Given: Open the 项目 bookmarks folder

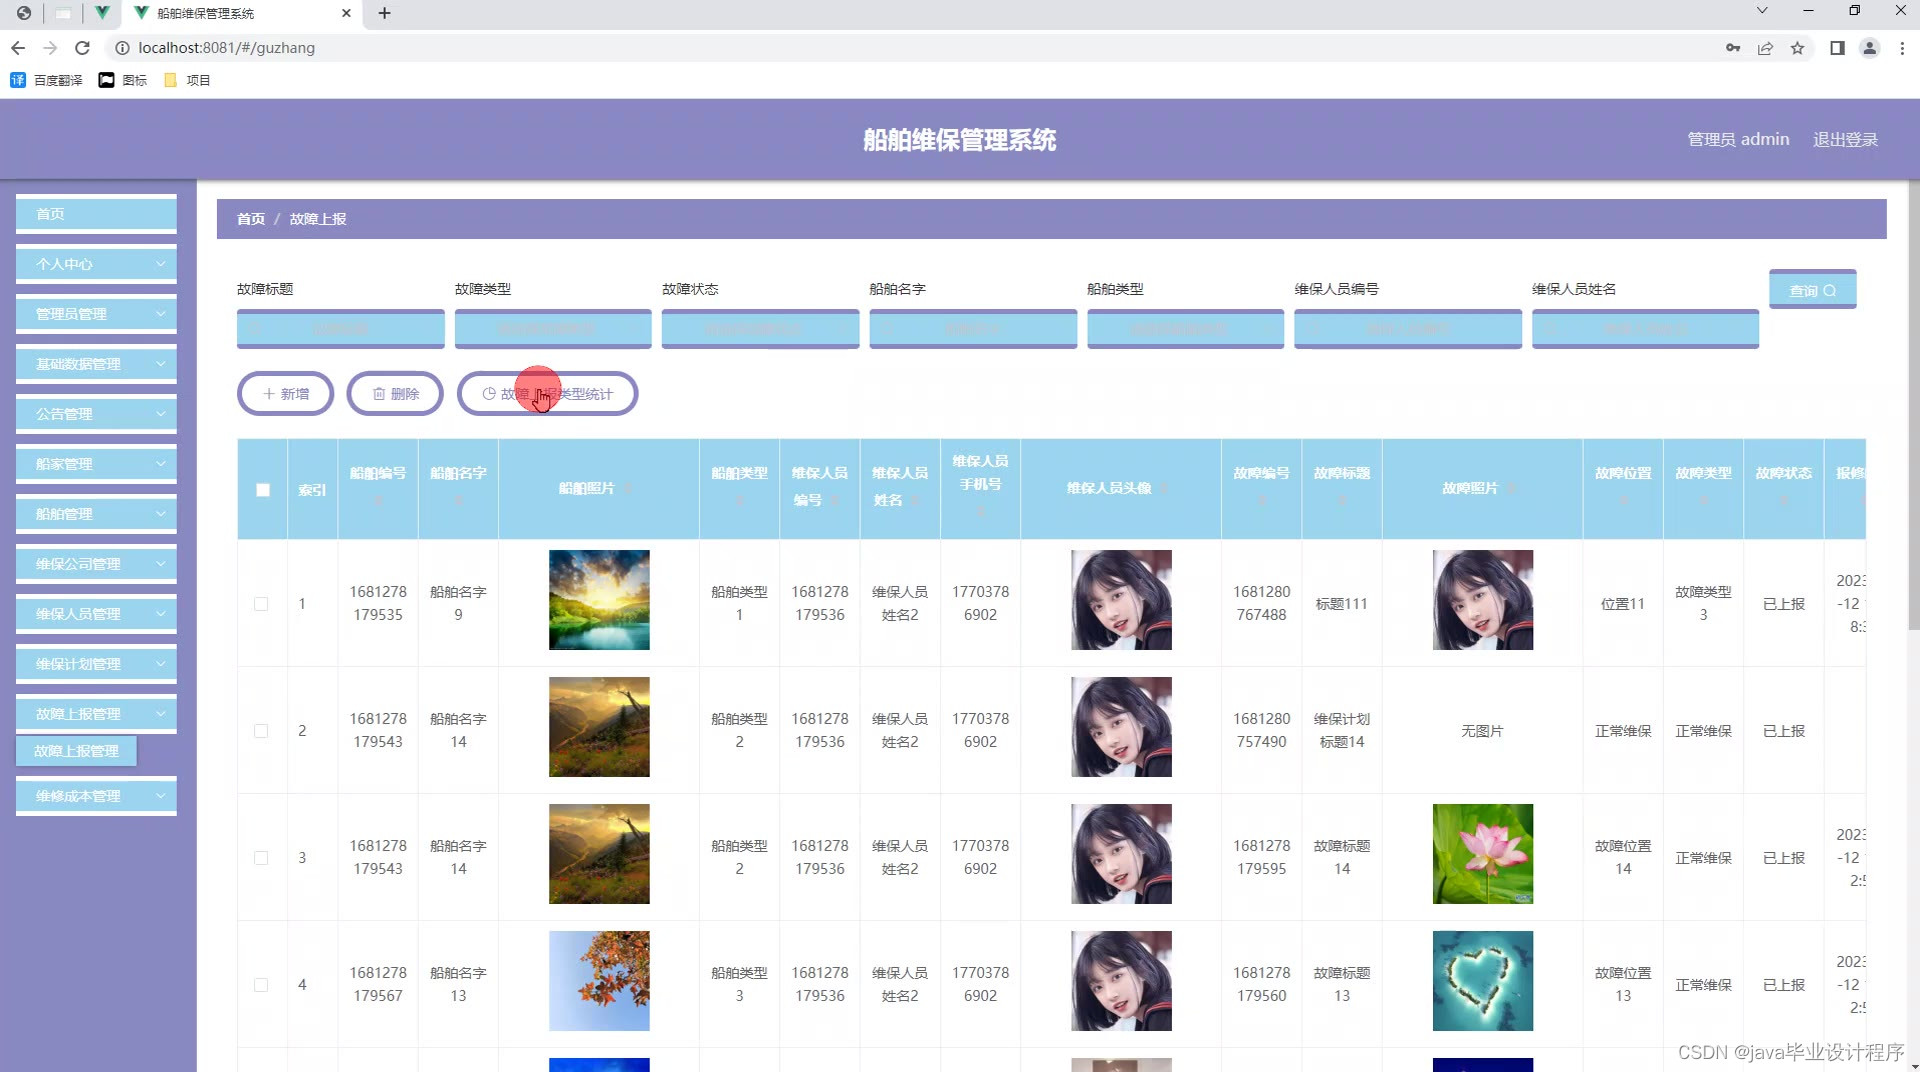Looking at the screenshot, I should [x=187, y=80].
